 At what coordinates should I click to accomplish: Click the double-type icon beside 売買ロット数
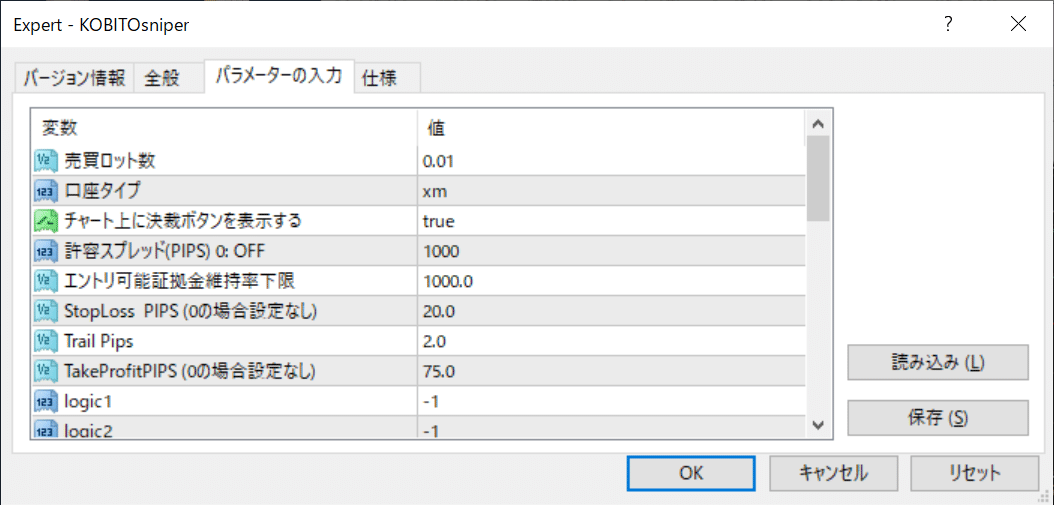click(45, 161)
